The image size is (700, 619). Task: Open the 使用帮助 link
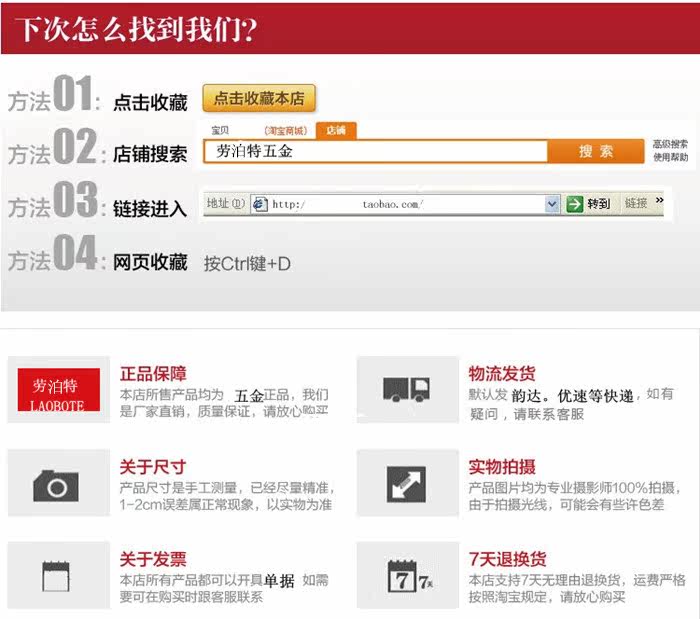pyautogui.click(x=670, y=157)
